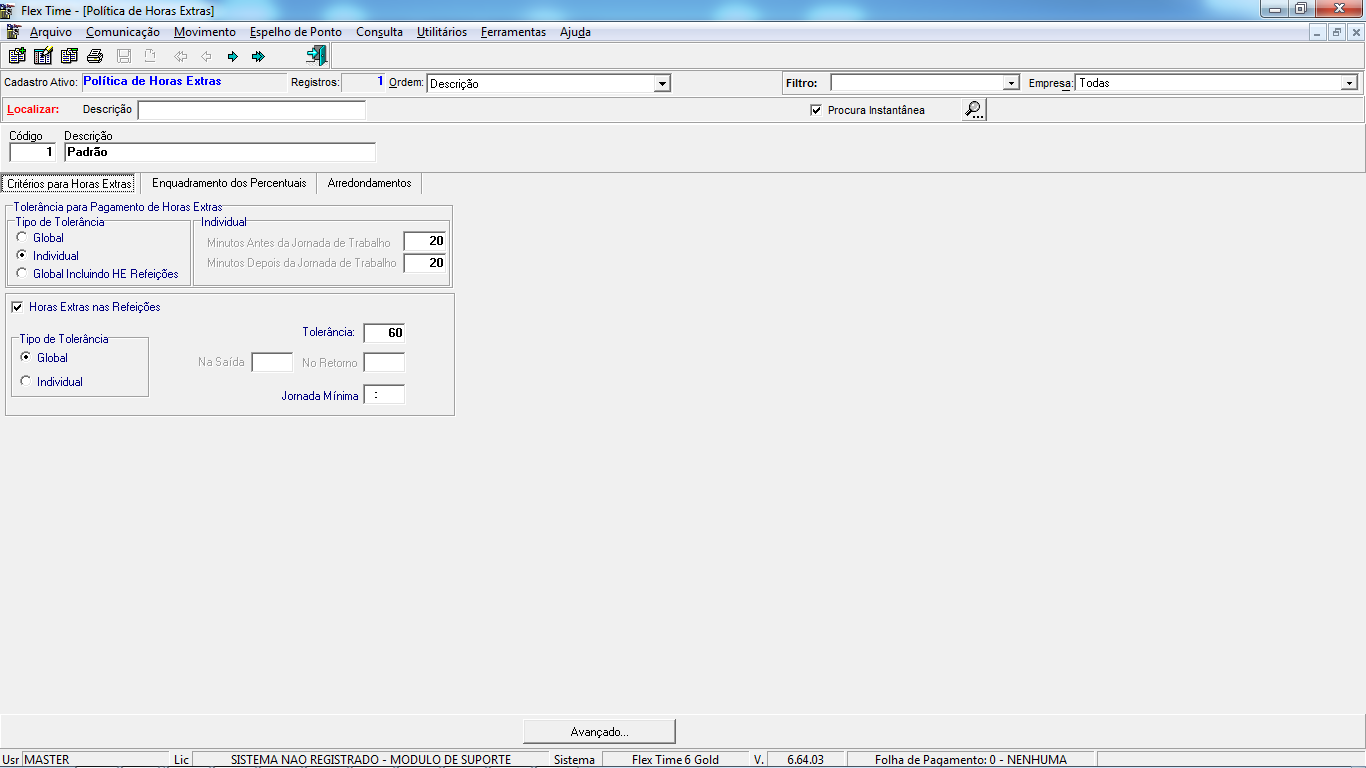Screen dimensions: 1366x768
Task: Click Folha de Pagamento status entry
Action: (971, 760)
